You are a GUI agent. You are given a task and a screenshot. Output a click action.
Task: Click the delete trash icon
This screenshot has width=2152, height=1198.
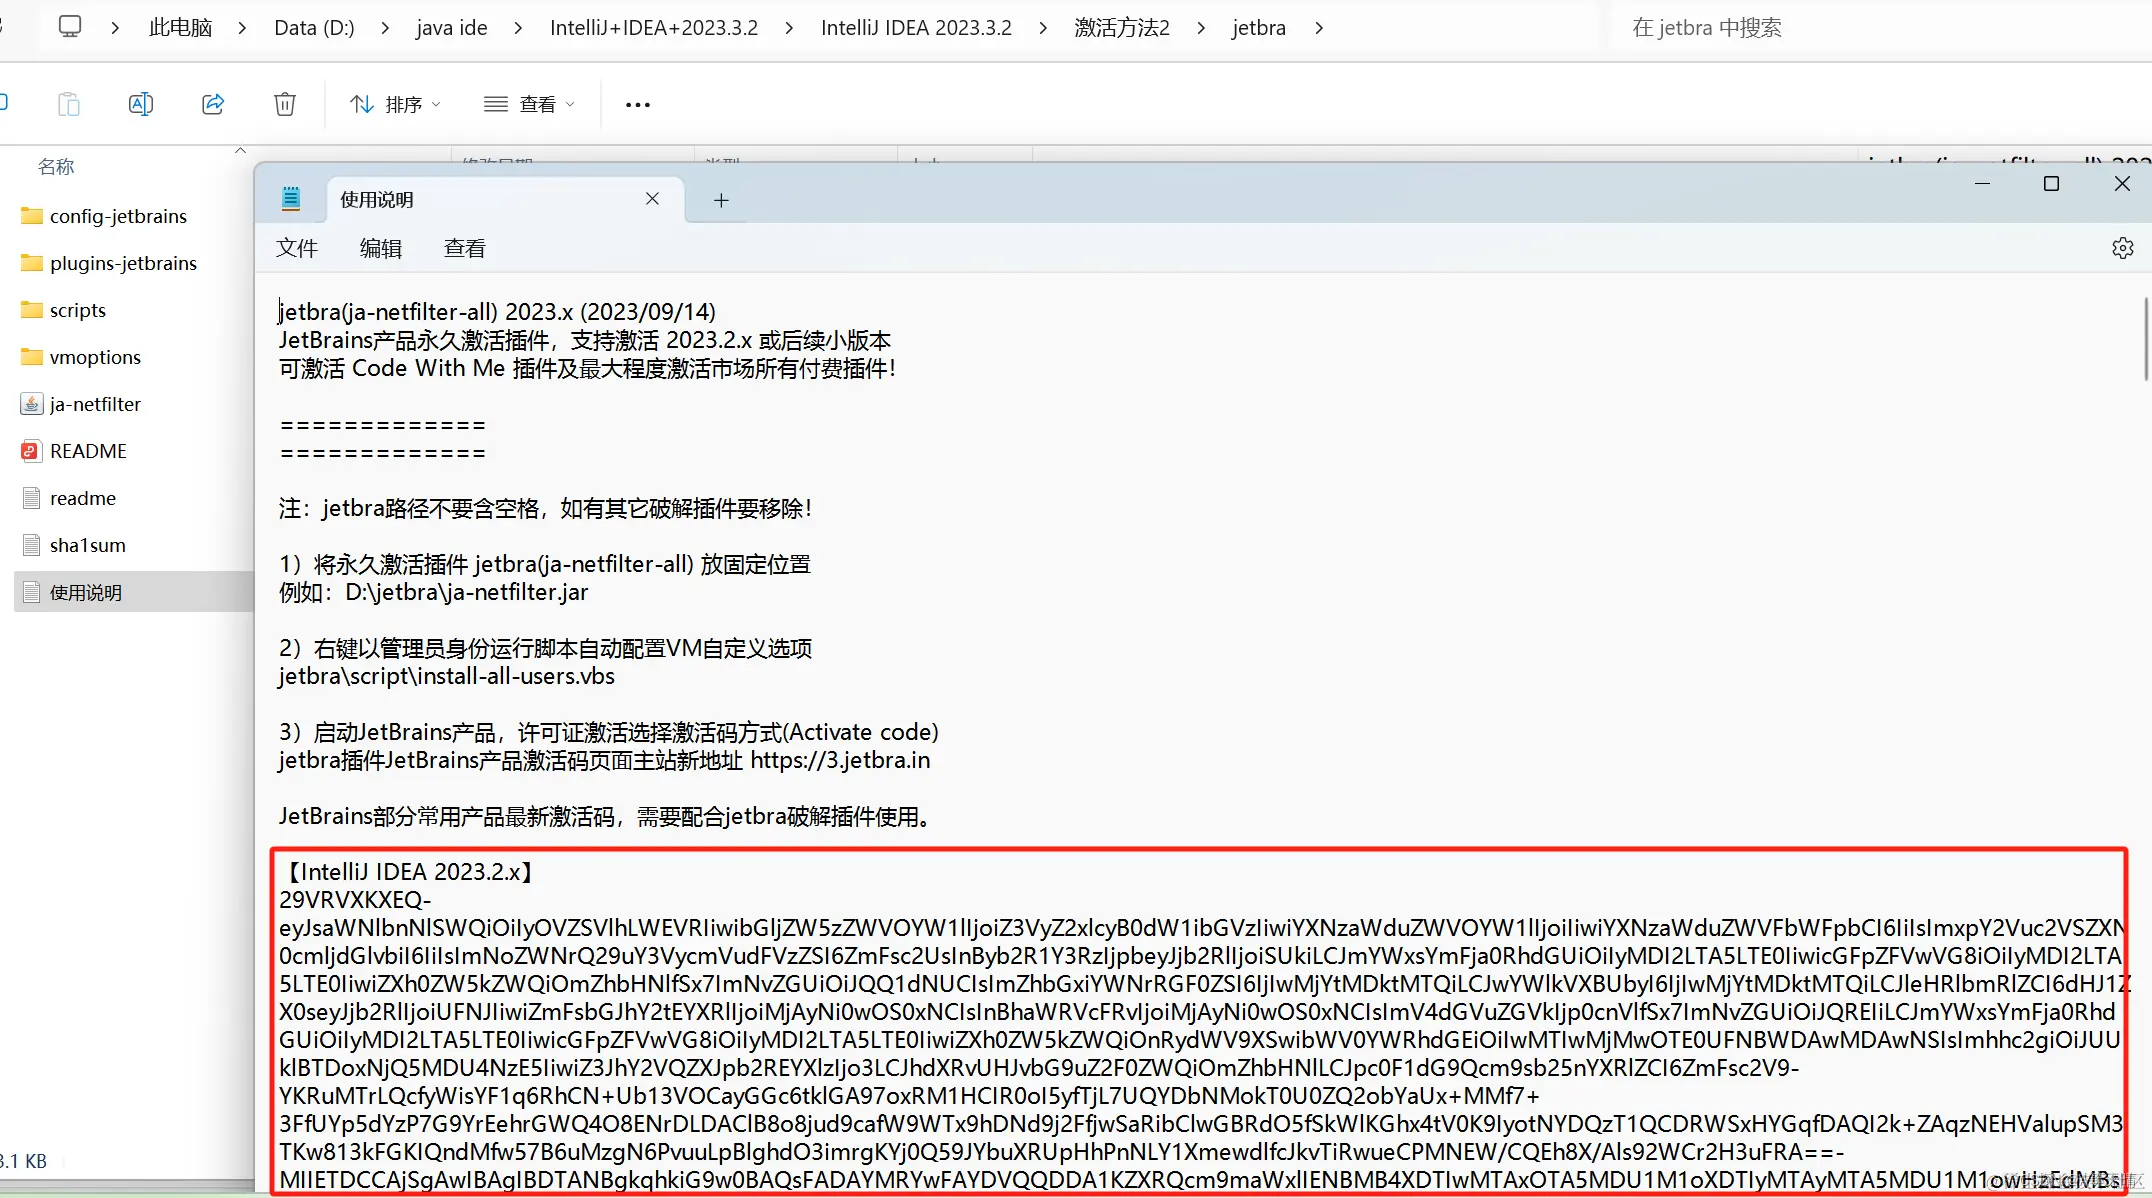pyautogui.click(x=285, y=104)
